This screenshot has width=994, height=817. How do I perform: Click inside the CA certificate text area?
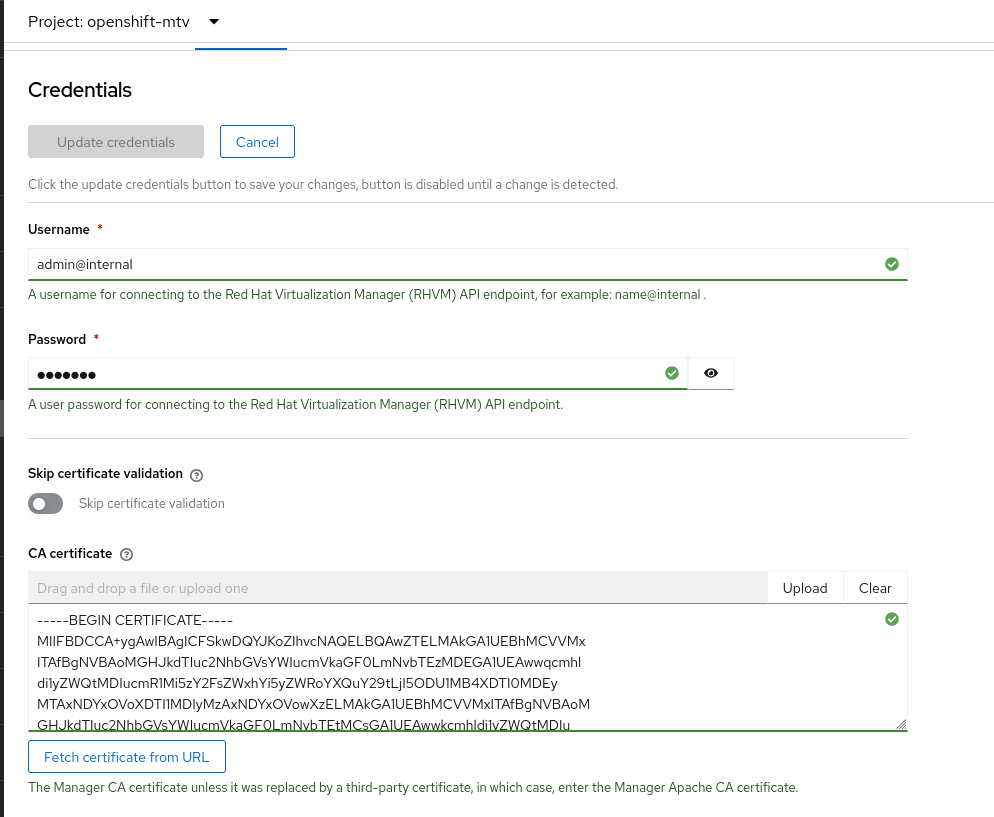(450, 668)
